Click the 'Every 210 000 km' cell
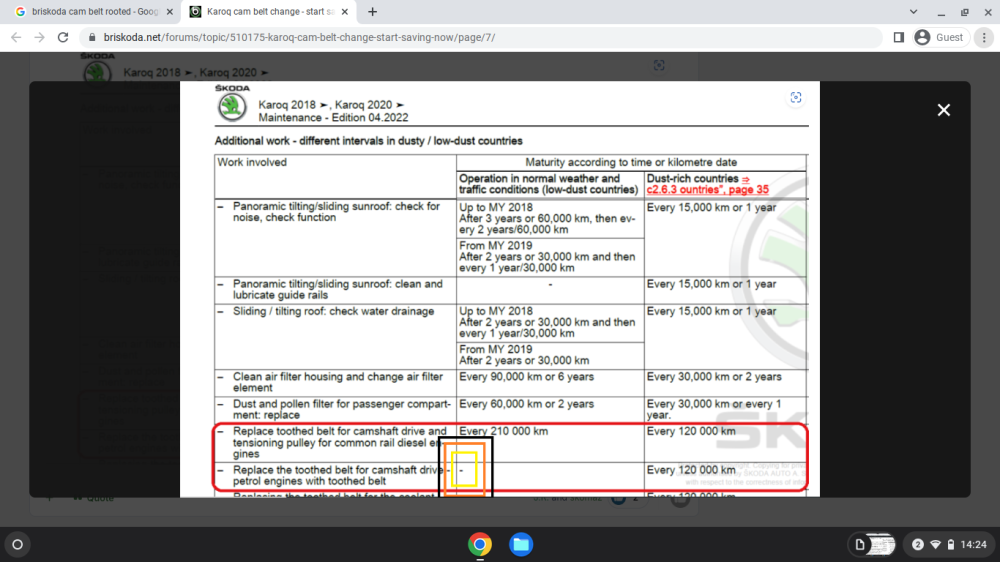The image size is (1000, 562). tap(503, 431)
